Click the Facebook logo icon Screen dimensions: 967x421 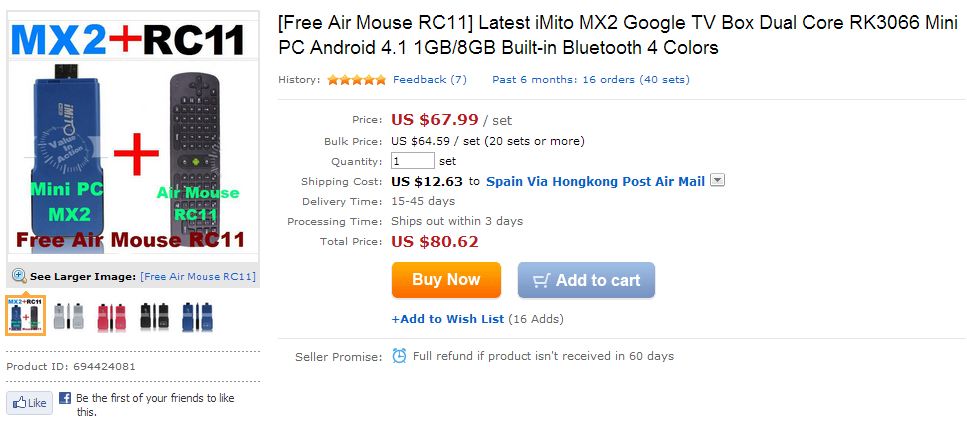tap(64, 398)
